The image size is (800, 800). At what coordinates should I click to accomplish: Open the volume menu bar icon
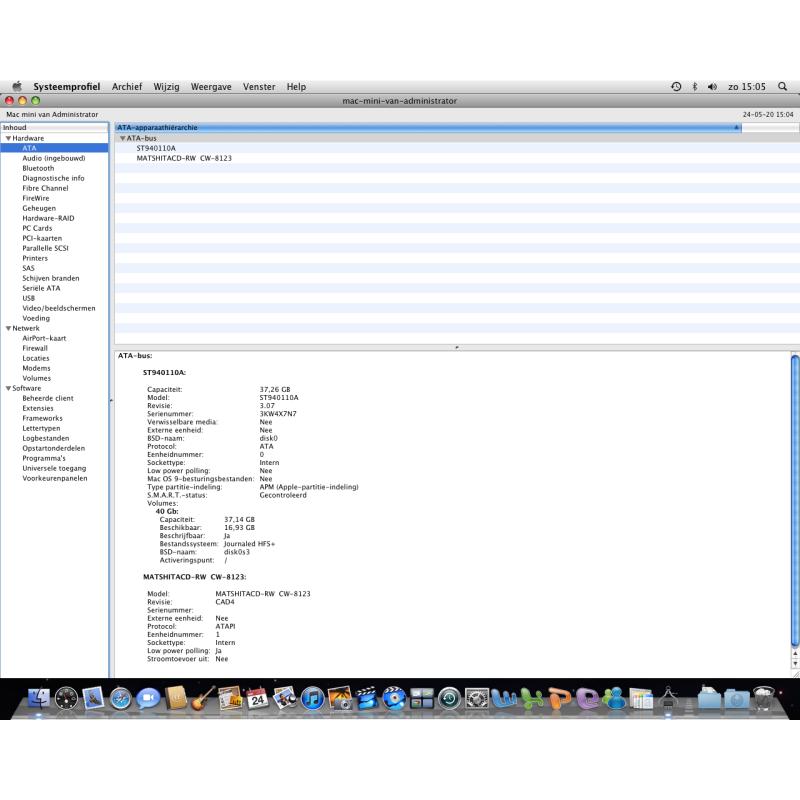click(712, 87)
